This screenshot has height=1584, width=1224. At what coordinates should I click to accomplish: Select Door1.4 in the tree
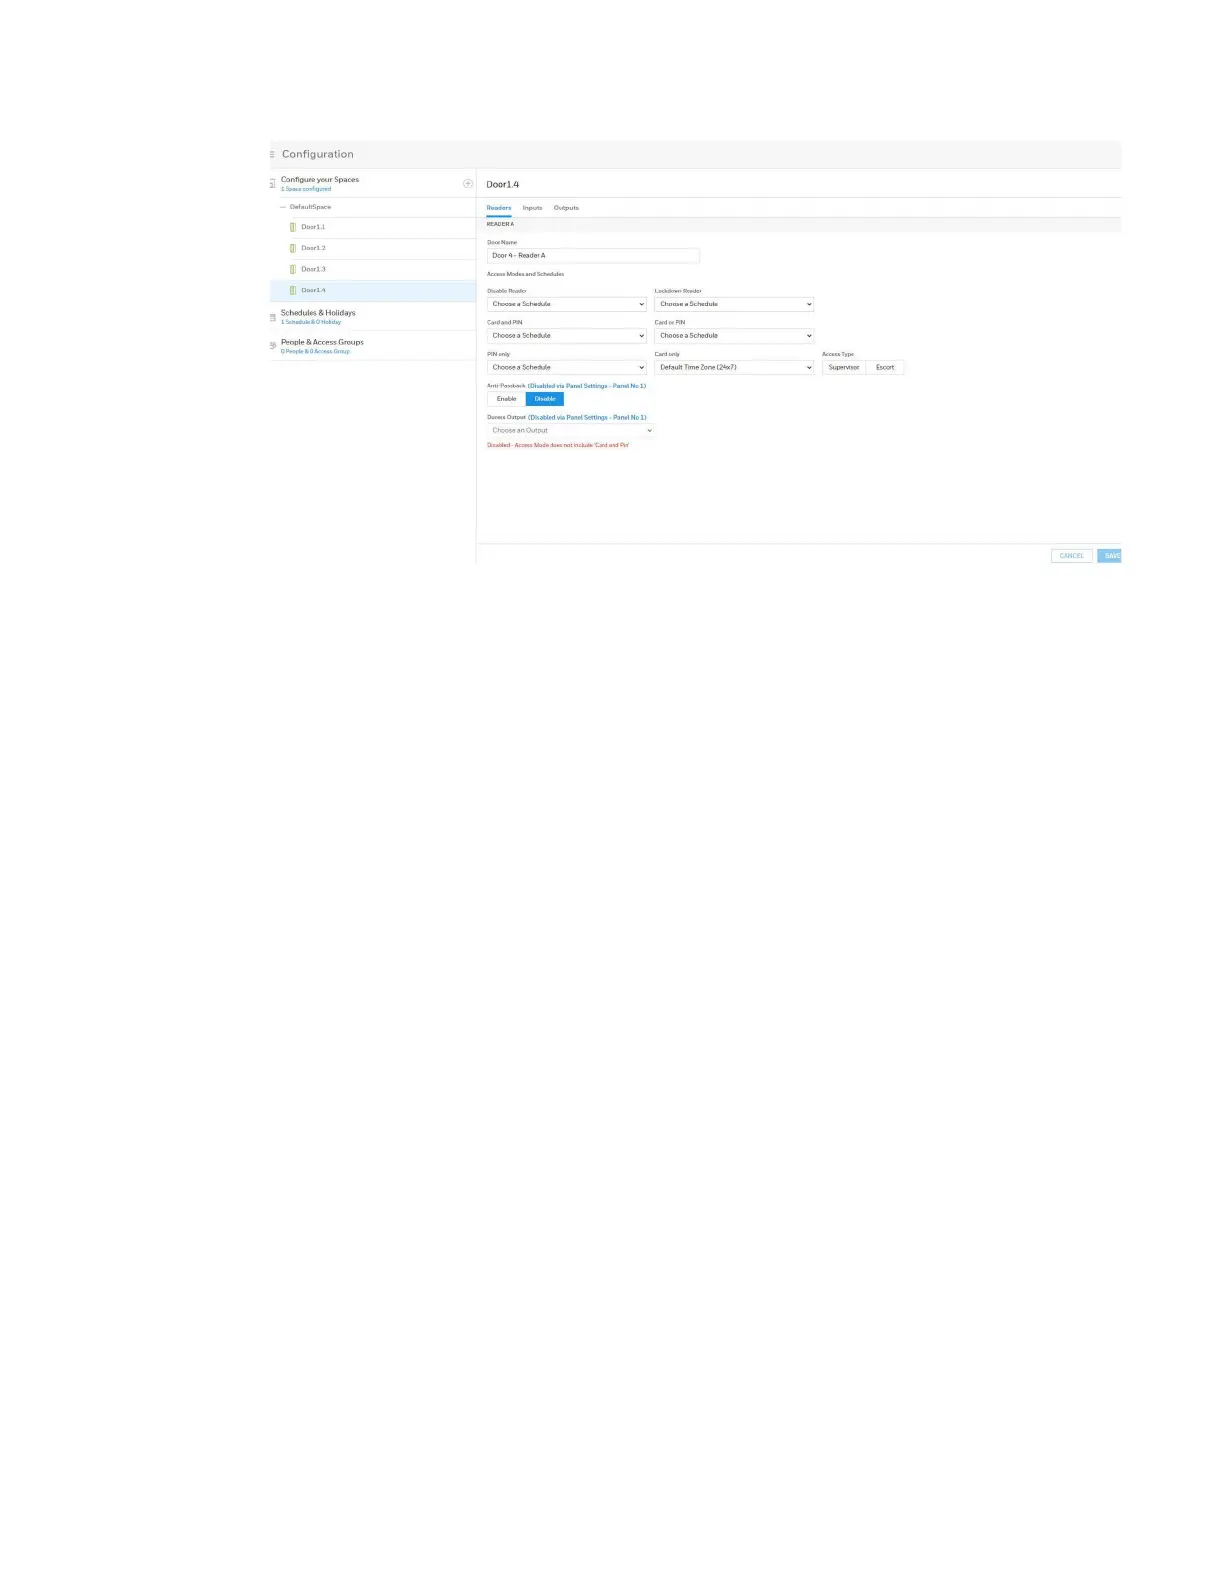click(x=313, y=290)
